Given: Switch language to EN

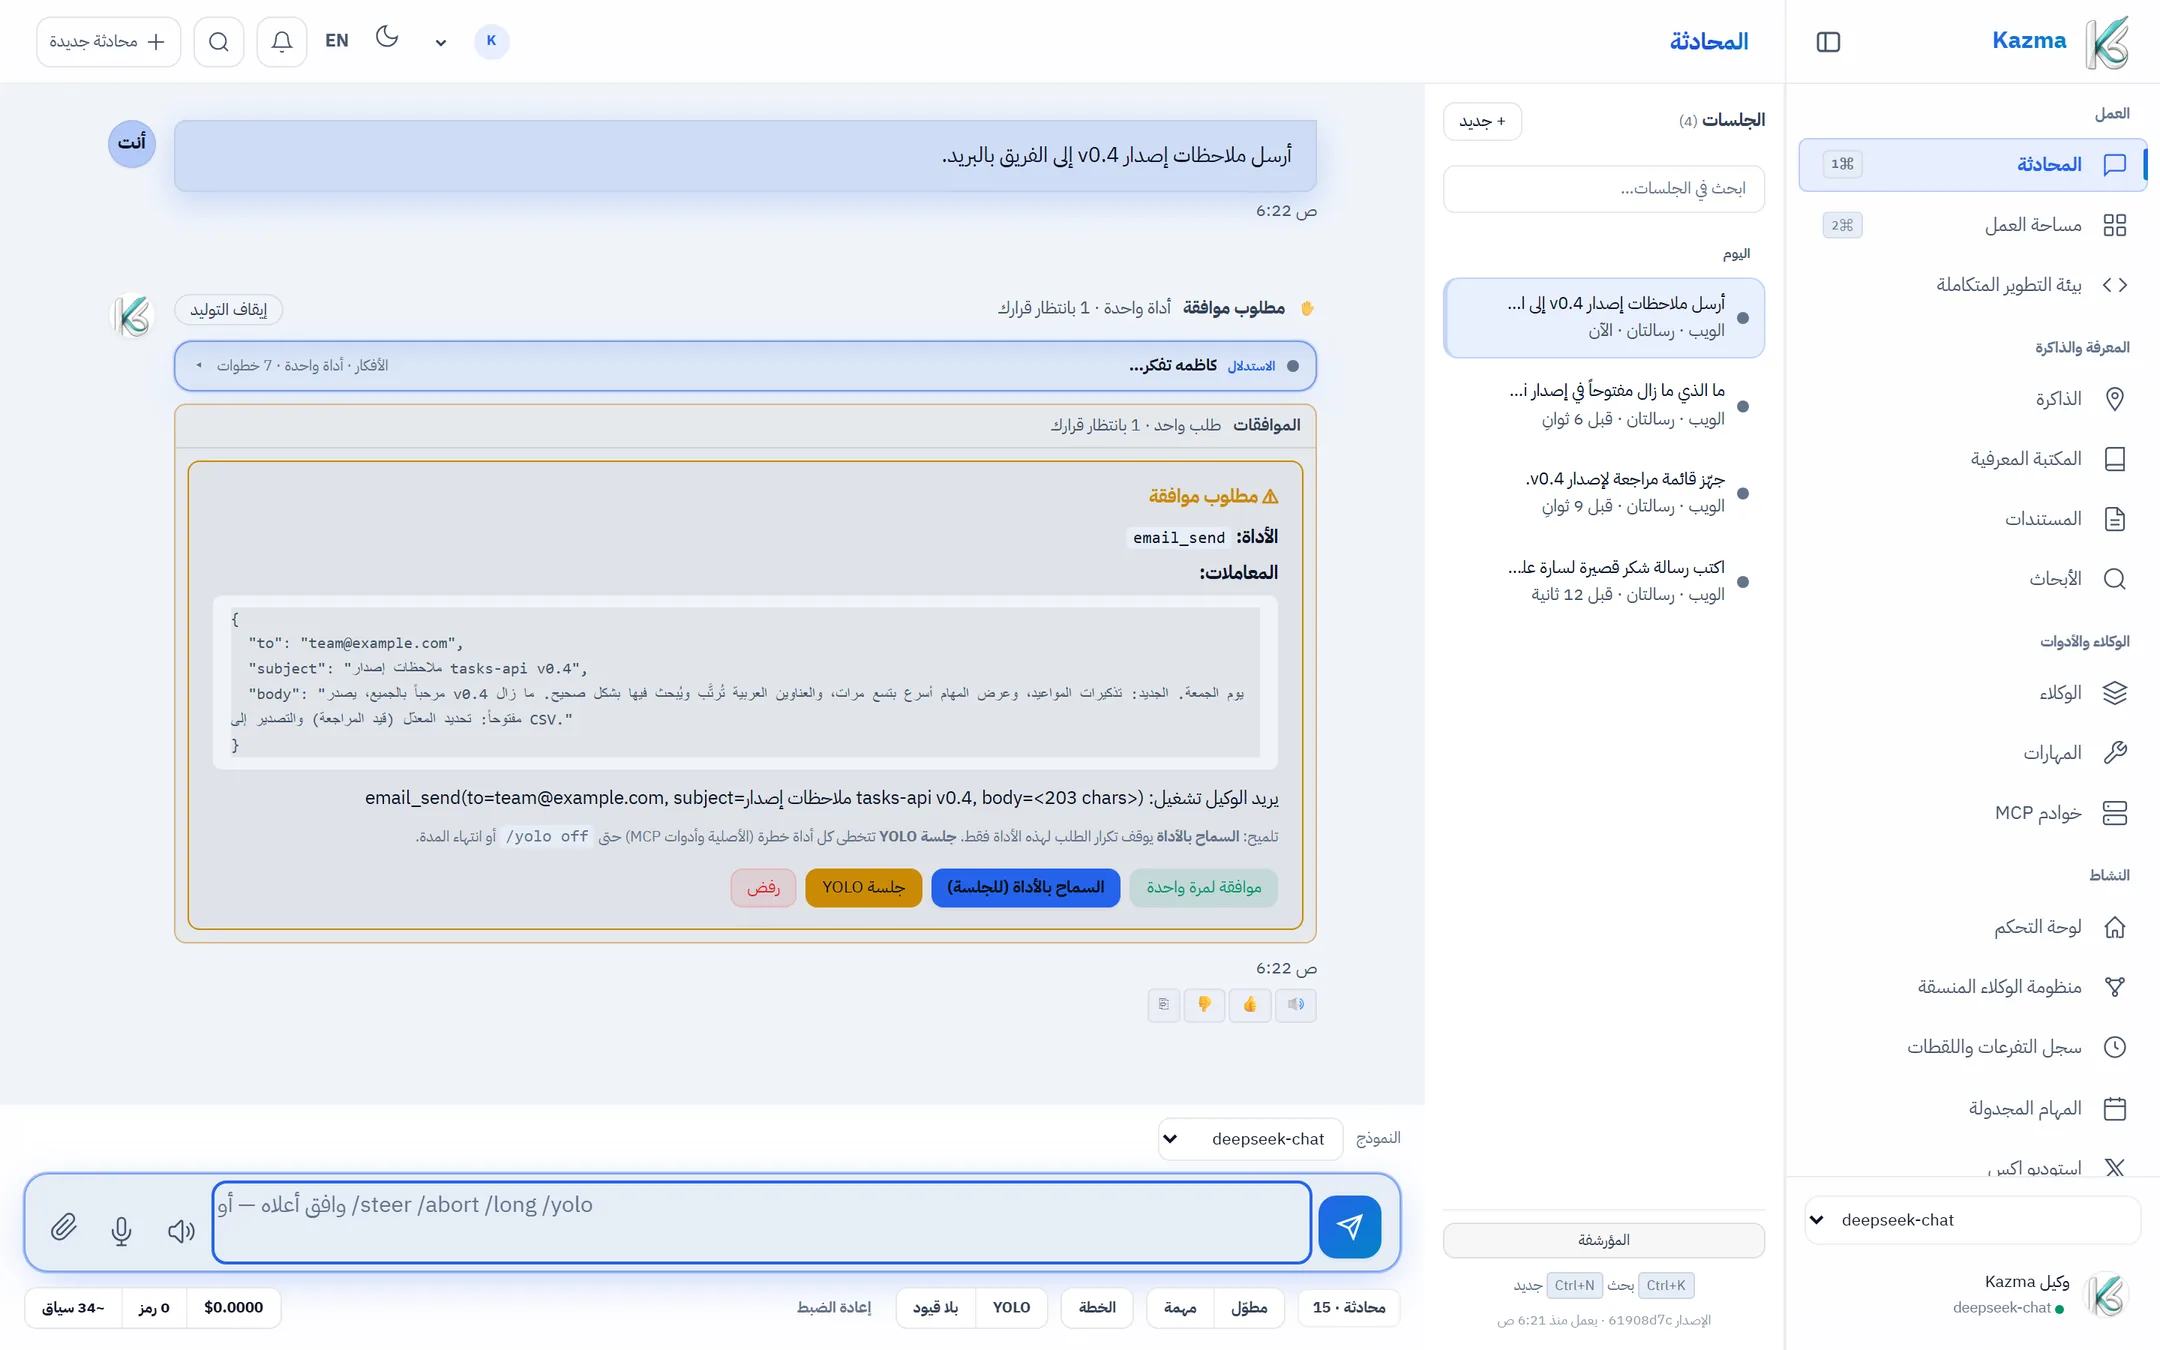Looking at the screenshot, I should 337,41.
